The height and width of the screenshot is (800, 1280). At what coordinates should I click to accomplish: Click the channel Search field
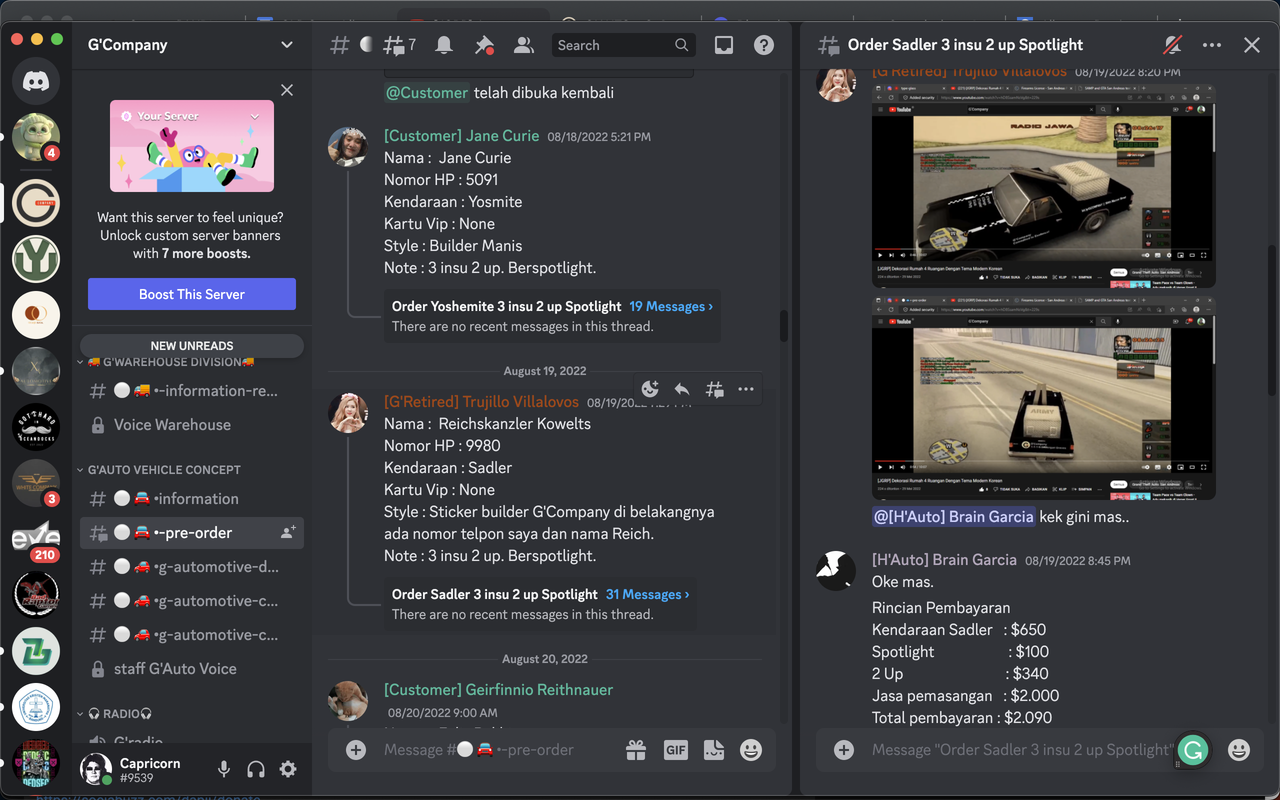624,45
